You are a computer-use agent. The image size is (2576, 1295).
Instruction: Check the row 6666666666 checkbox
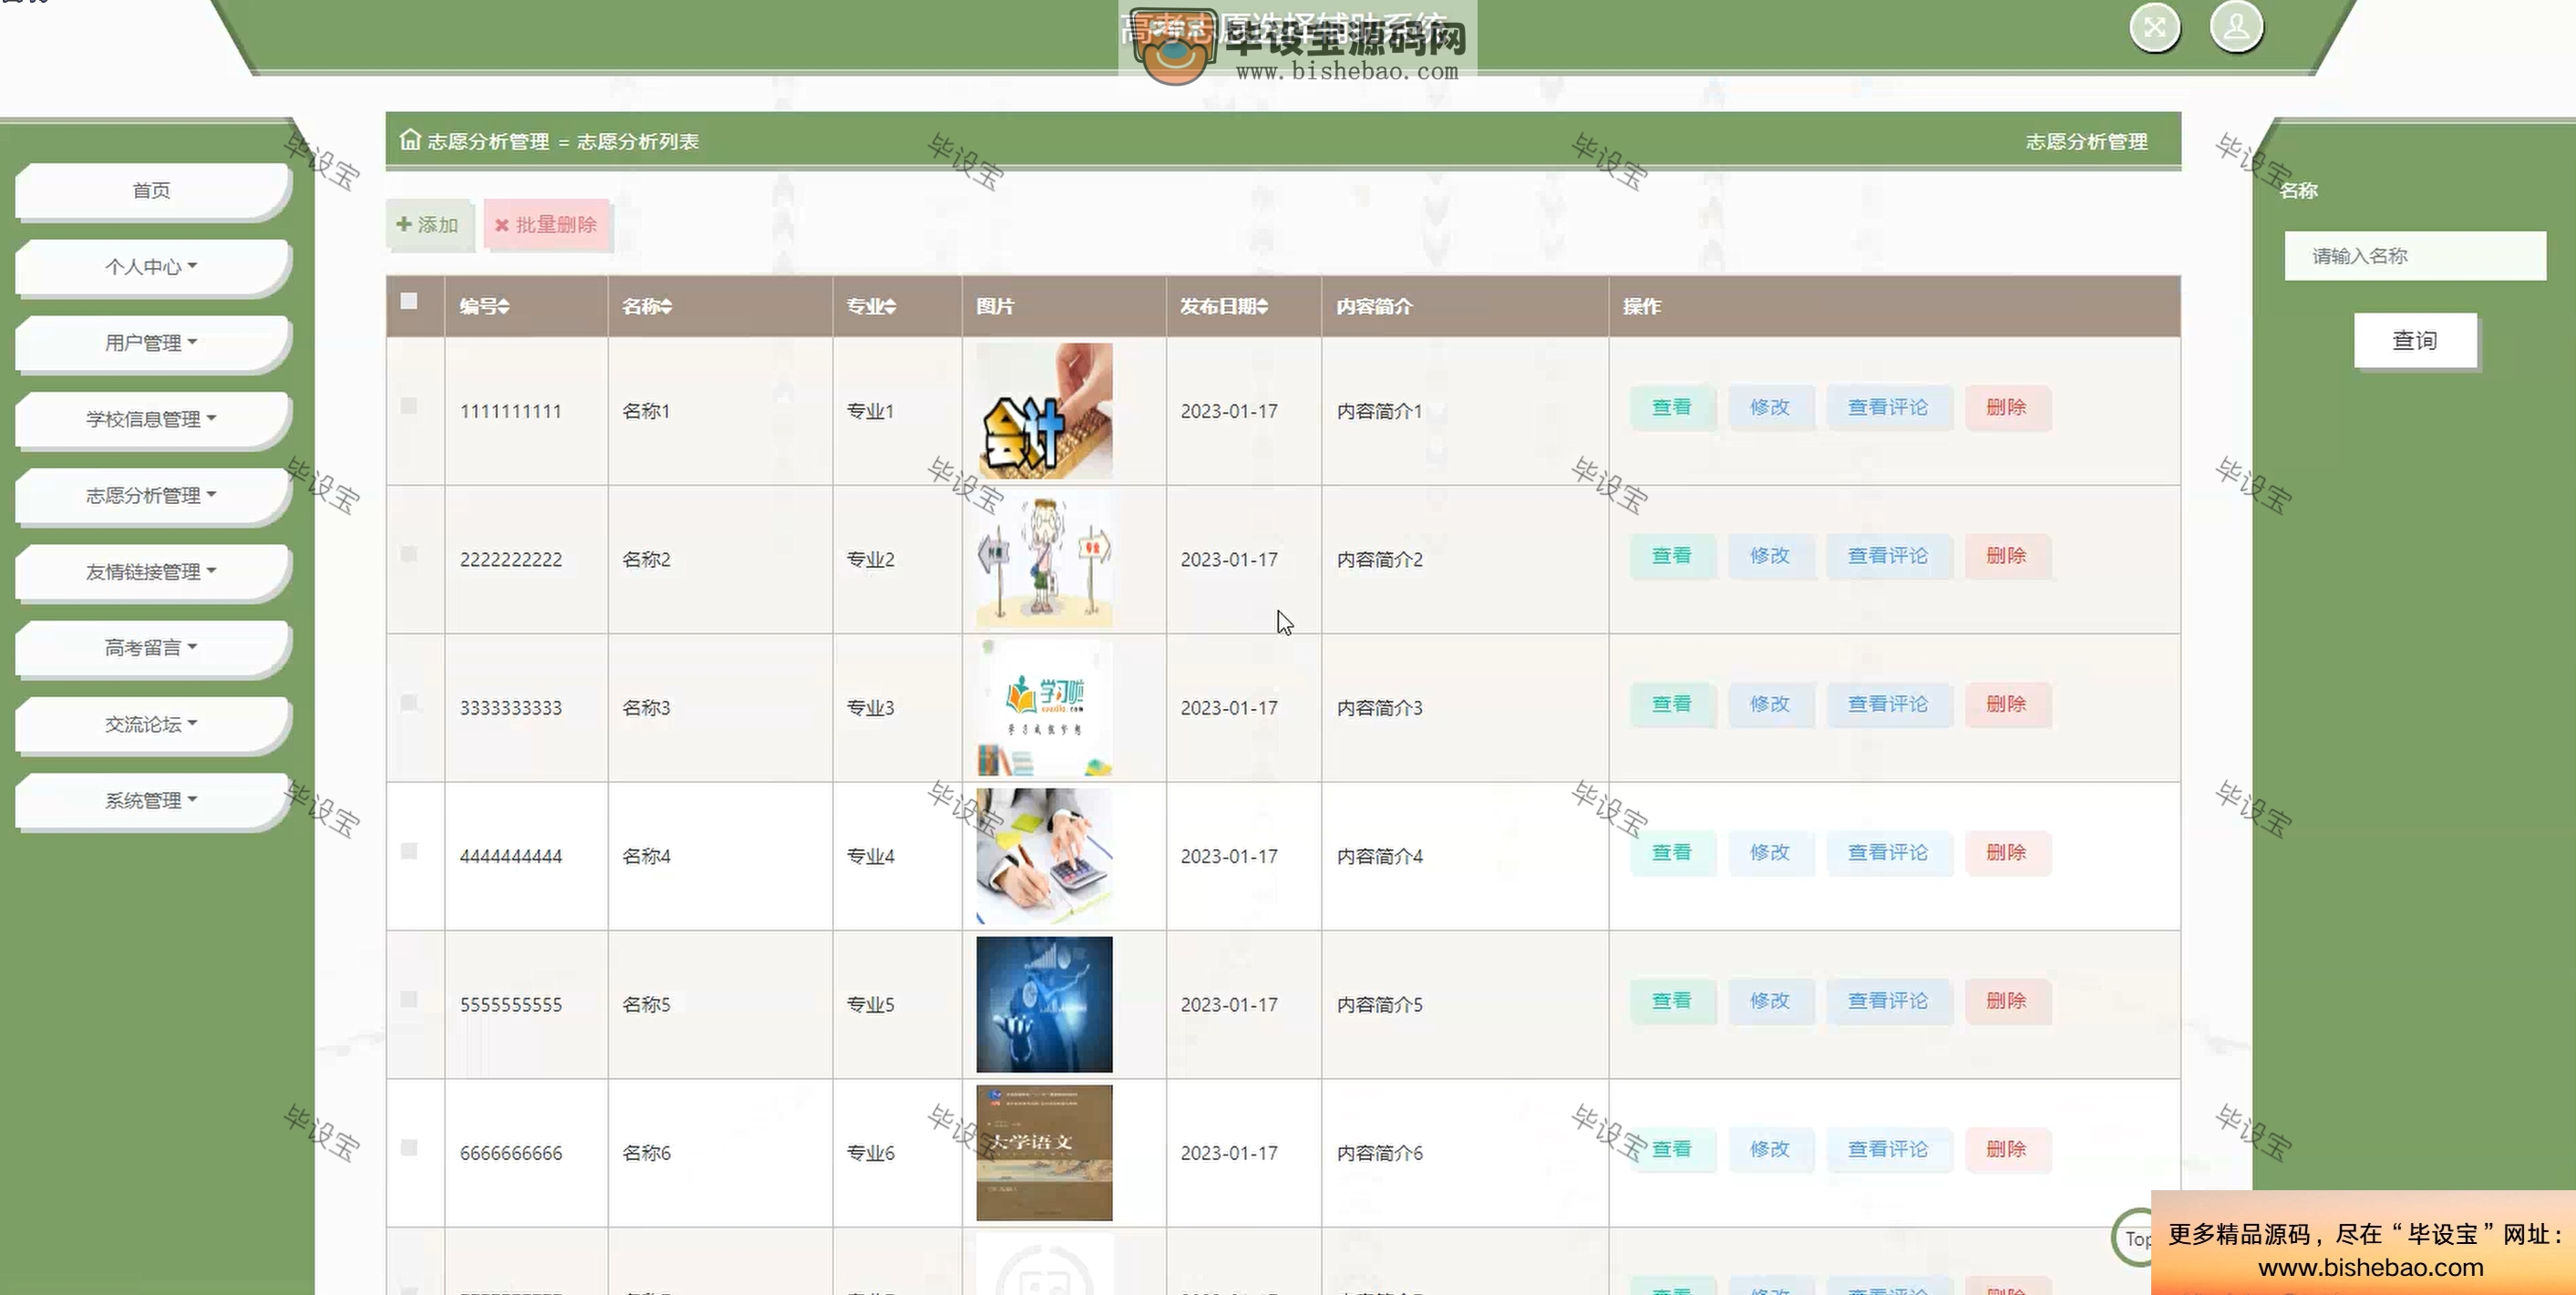(x=409, y=1147)
